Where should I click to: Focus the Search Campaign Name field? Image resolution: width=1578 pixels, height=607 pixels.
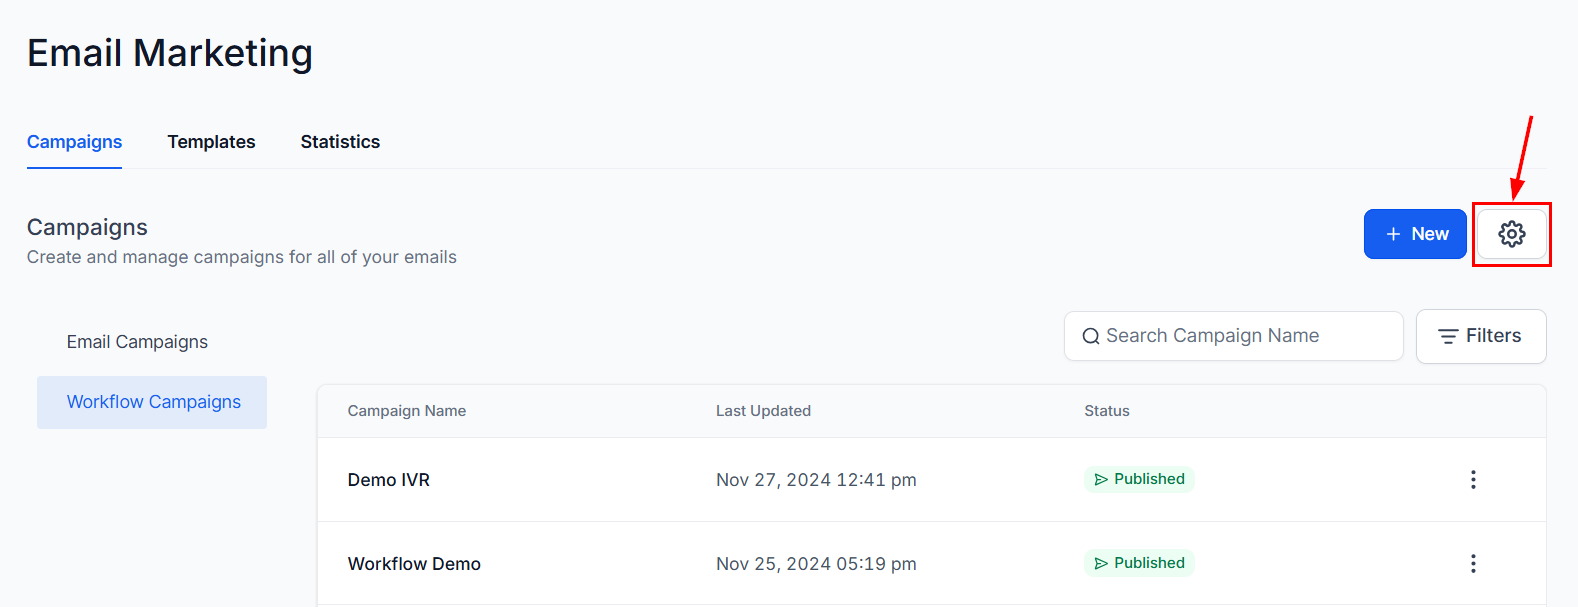point(1233,336)
